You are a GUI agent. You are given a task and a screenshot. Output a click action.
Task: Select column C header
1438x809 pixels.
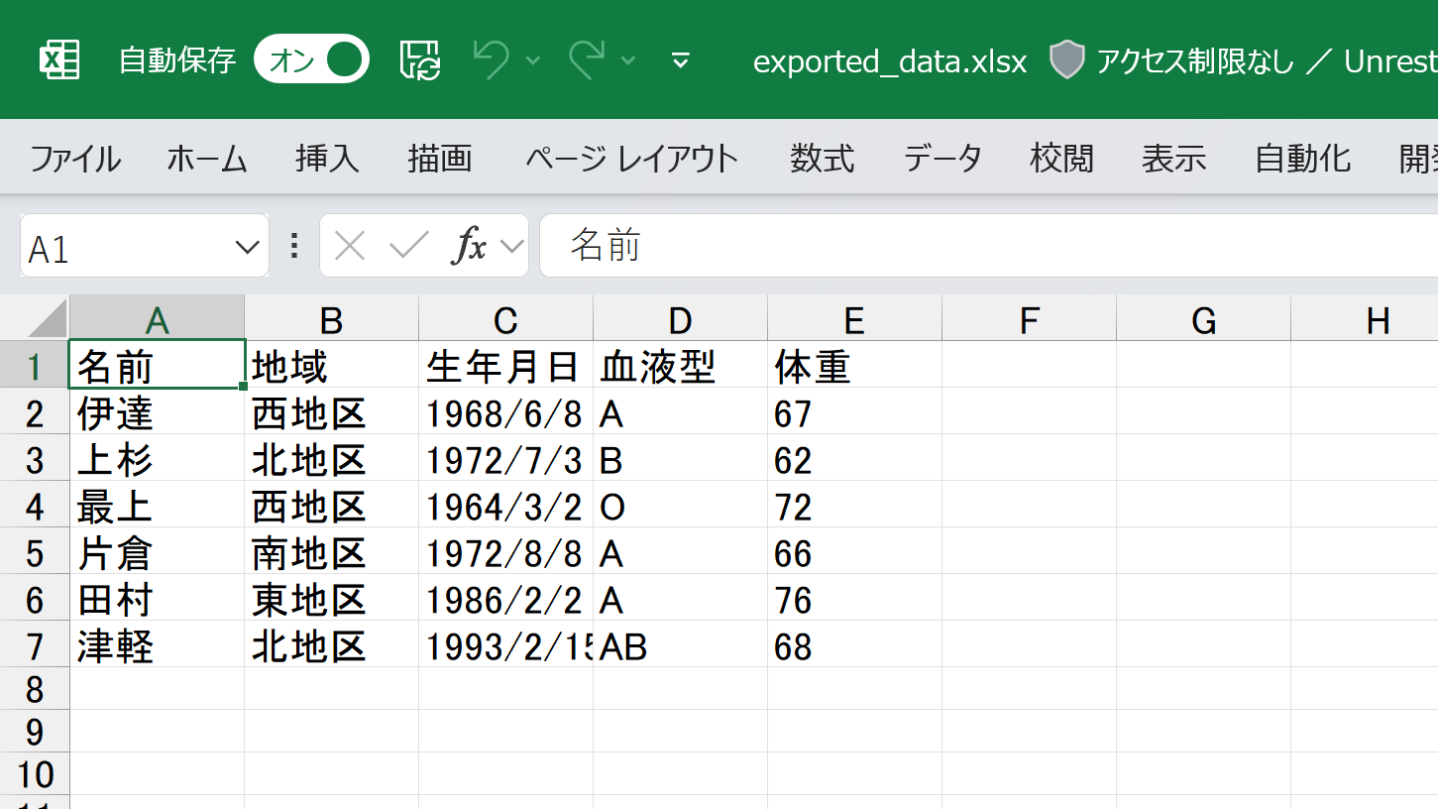(506, 319)
